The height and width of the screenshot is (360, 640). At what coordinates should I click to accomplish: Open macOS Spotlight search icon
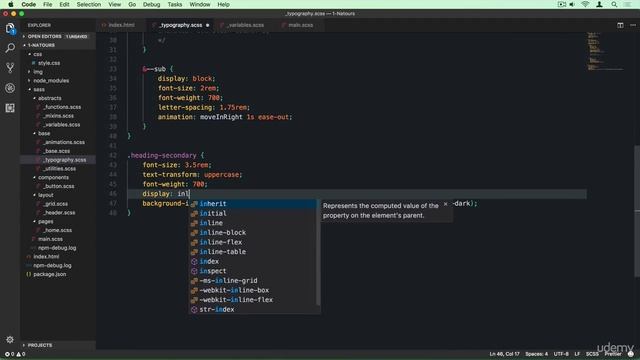coord(614,4)
